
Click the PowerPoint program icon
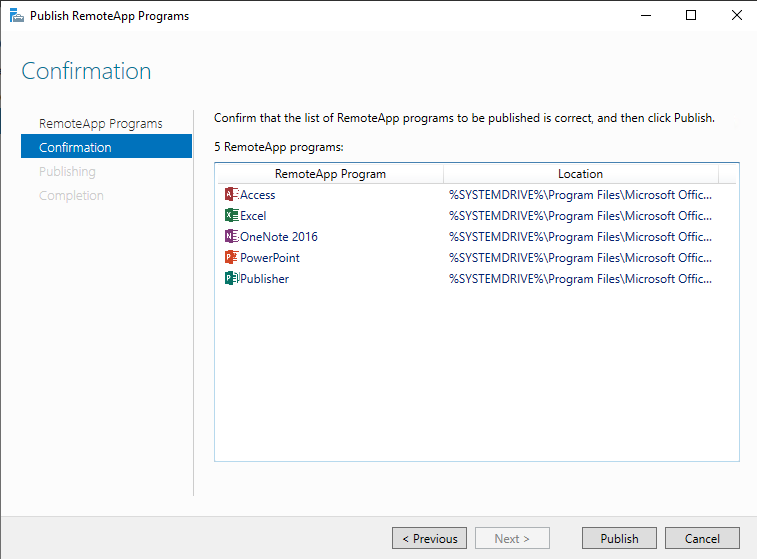pos(231,257)
